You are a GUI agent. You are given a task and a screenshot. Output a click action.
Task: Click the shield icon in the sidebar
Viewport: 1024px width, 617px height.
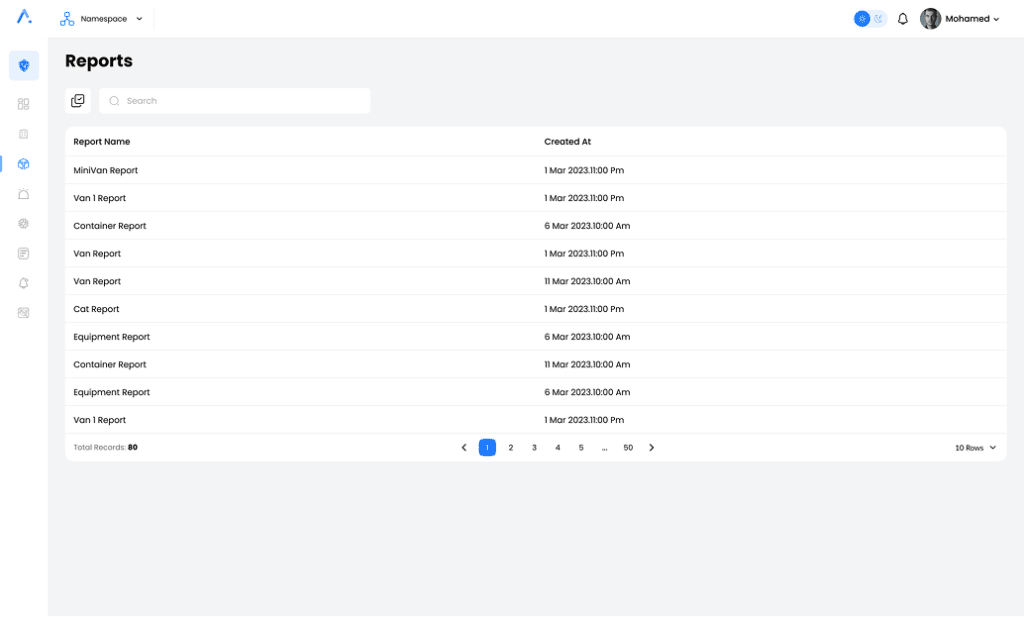click(24, 66)
